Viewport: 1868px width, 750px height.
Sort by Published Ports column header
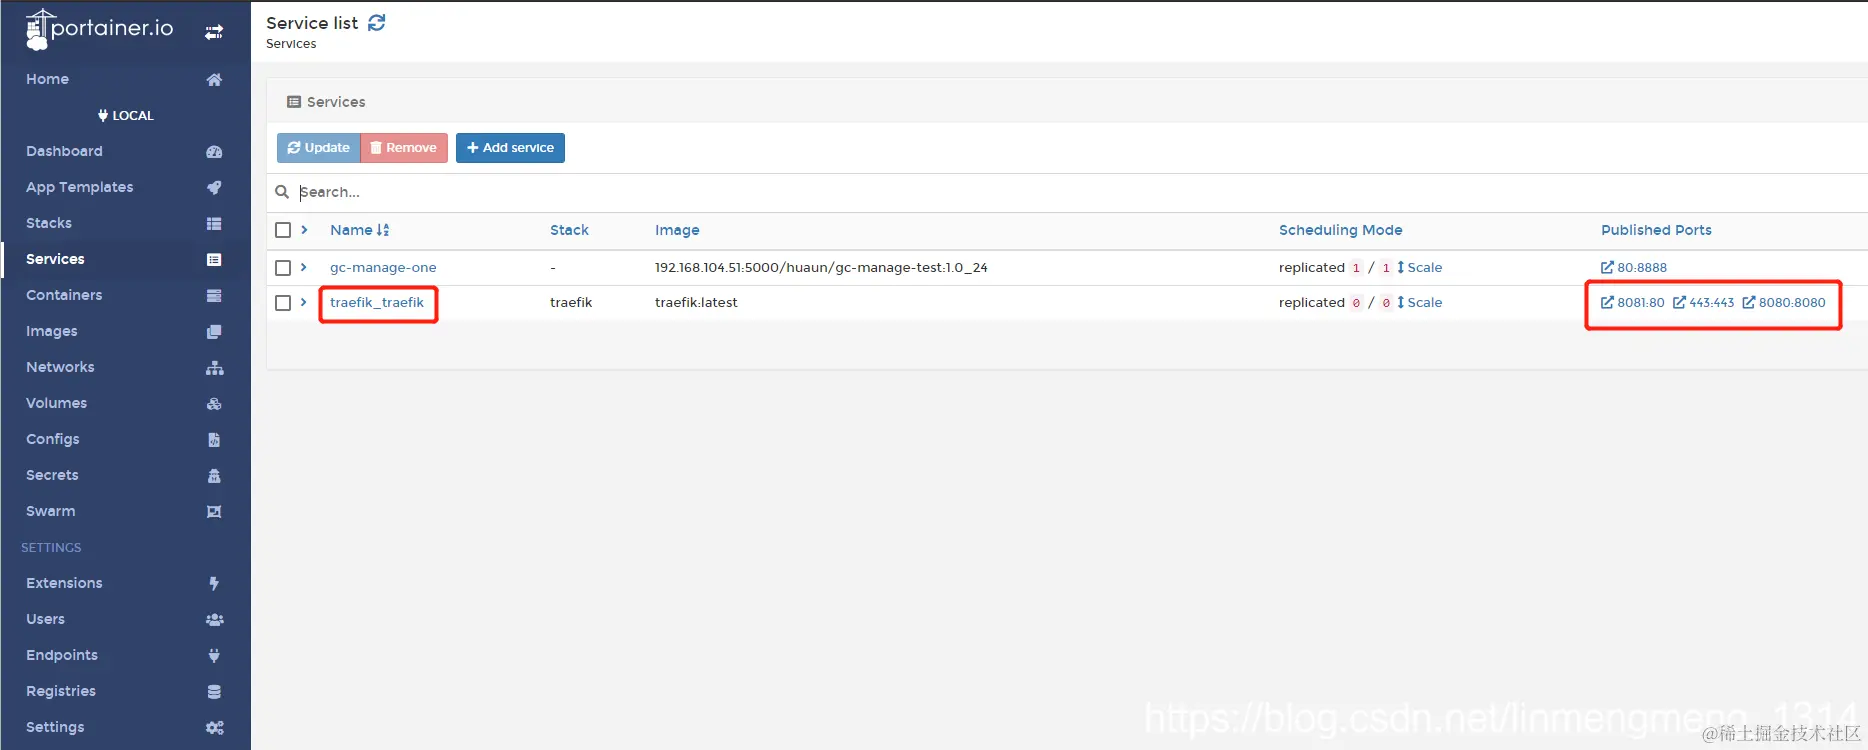point(1656,230)
